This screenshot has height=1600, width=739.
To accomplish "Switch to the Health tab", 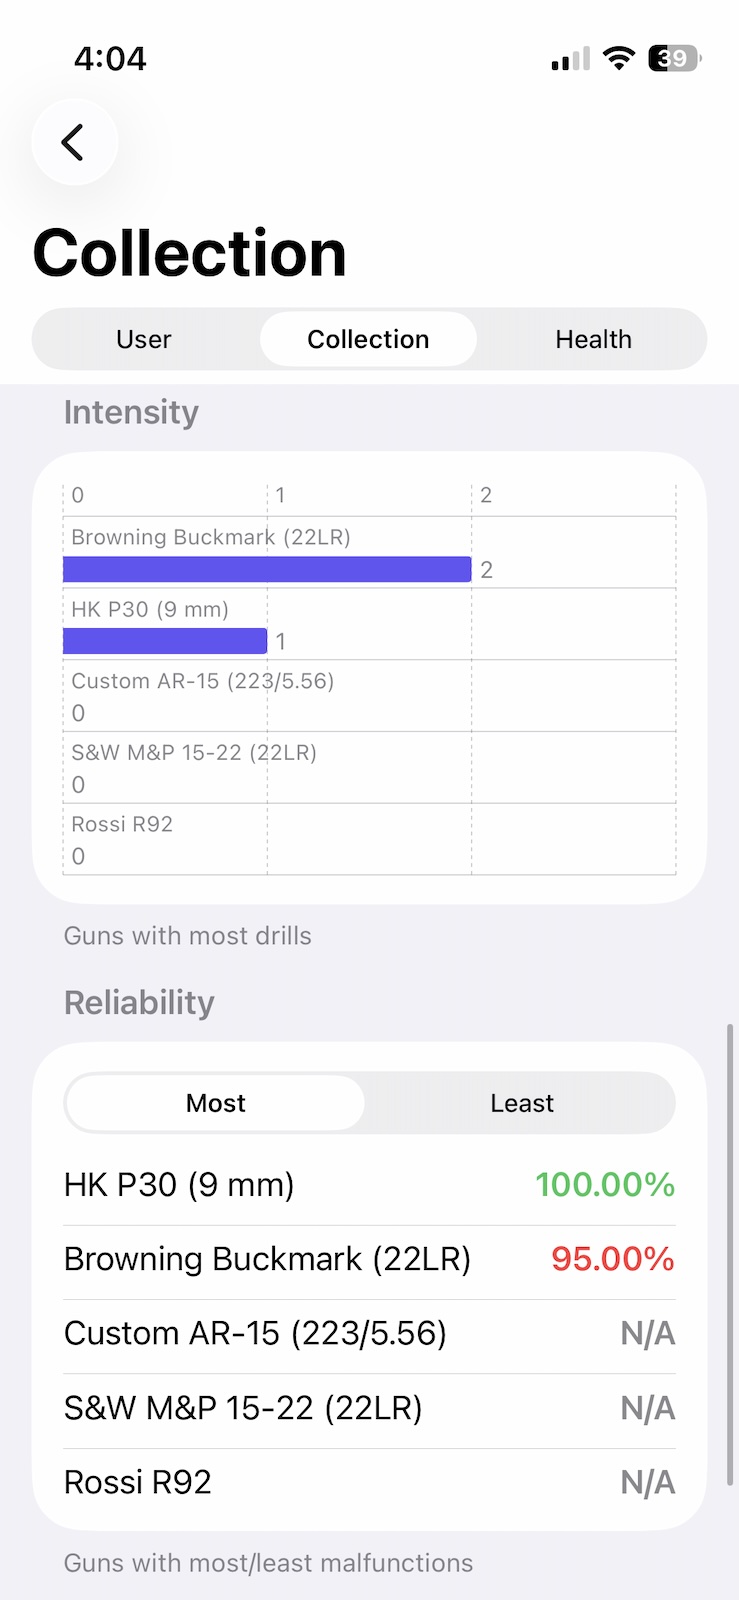I will coord(593,339).
